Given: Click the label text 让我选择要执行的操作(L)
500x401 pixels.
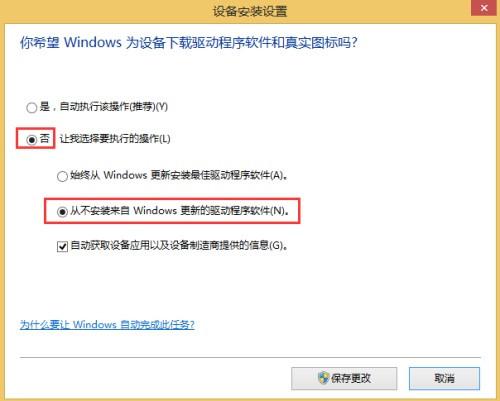Looking at the screenshot, I should coord(115,139).
